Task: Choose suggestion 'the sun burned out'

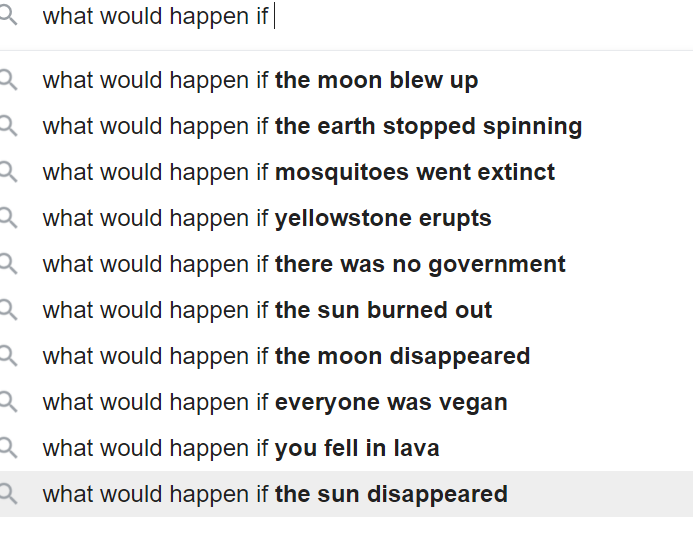Action: [346, 310]
